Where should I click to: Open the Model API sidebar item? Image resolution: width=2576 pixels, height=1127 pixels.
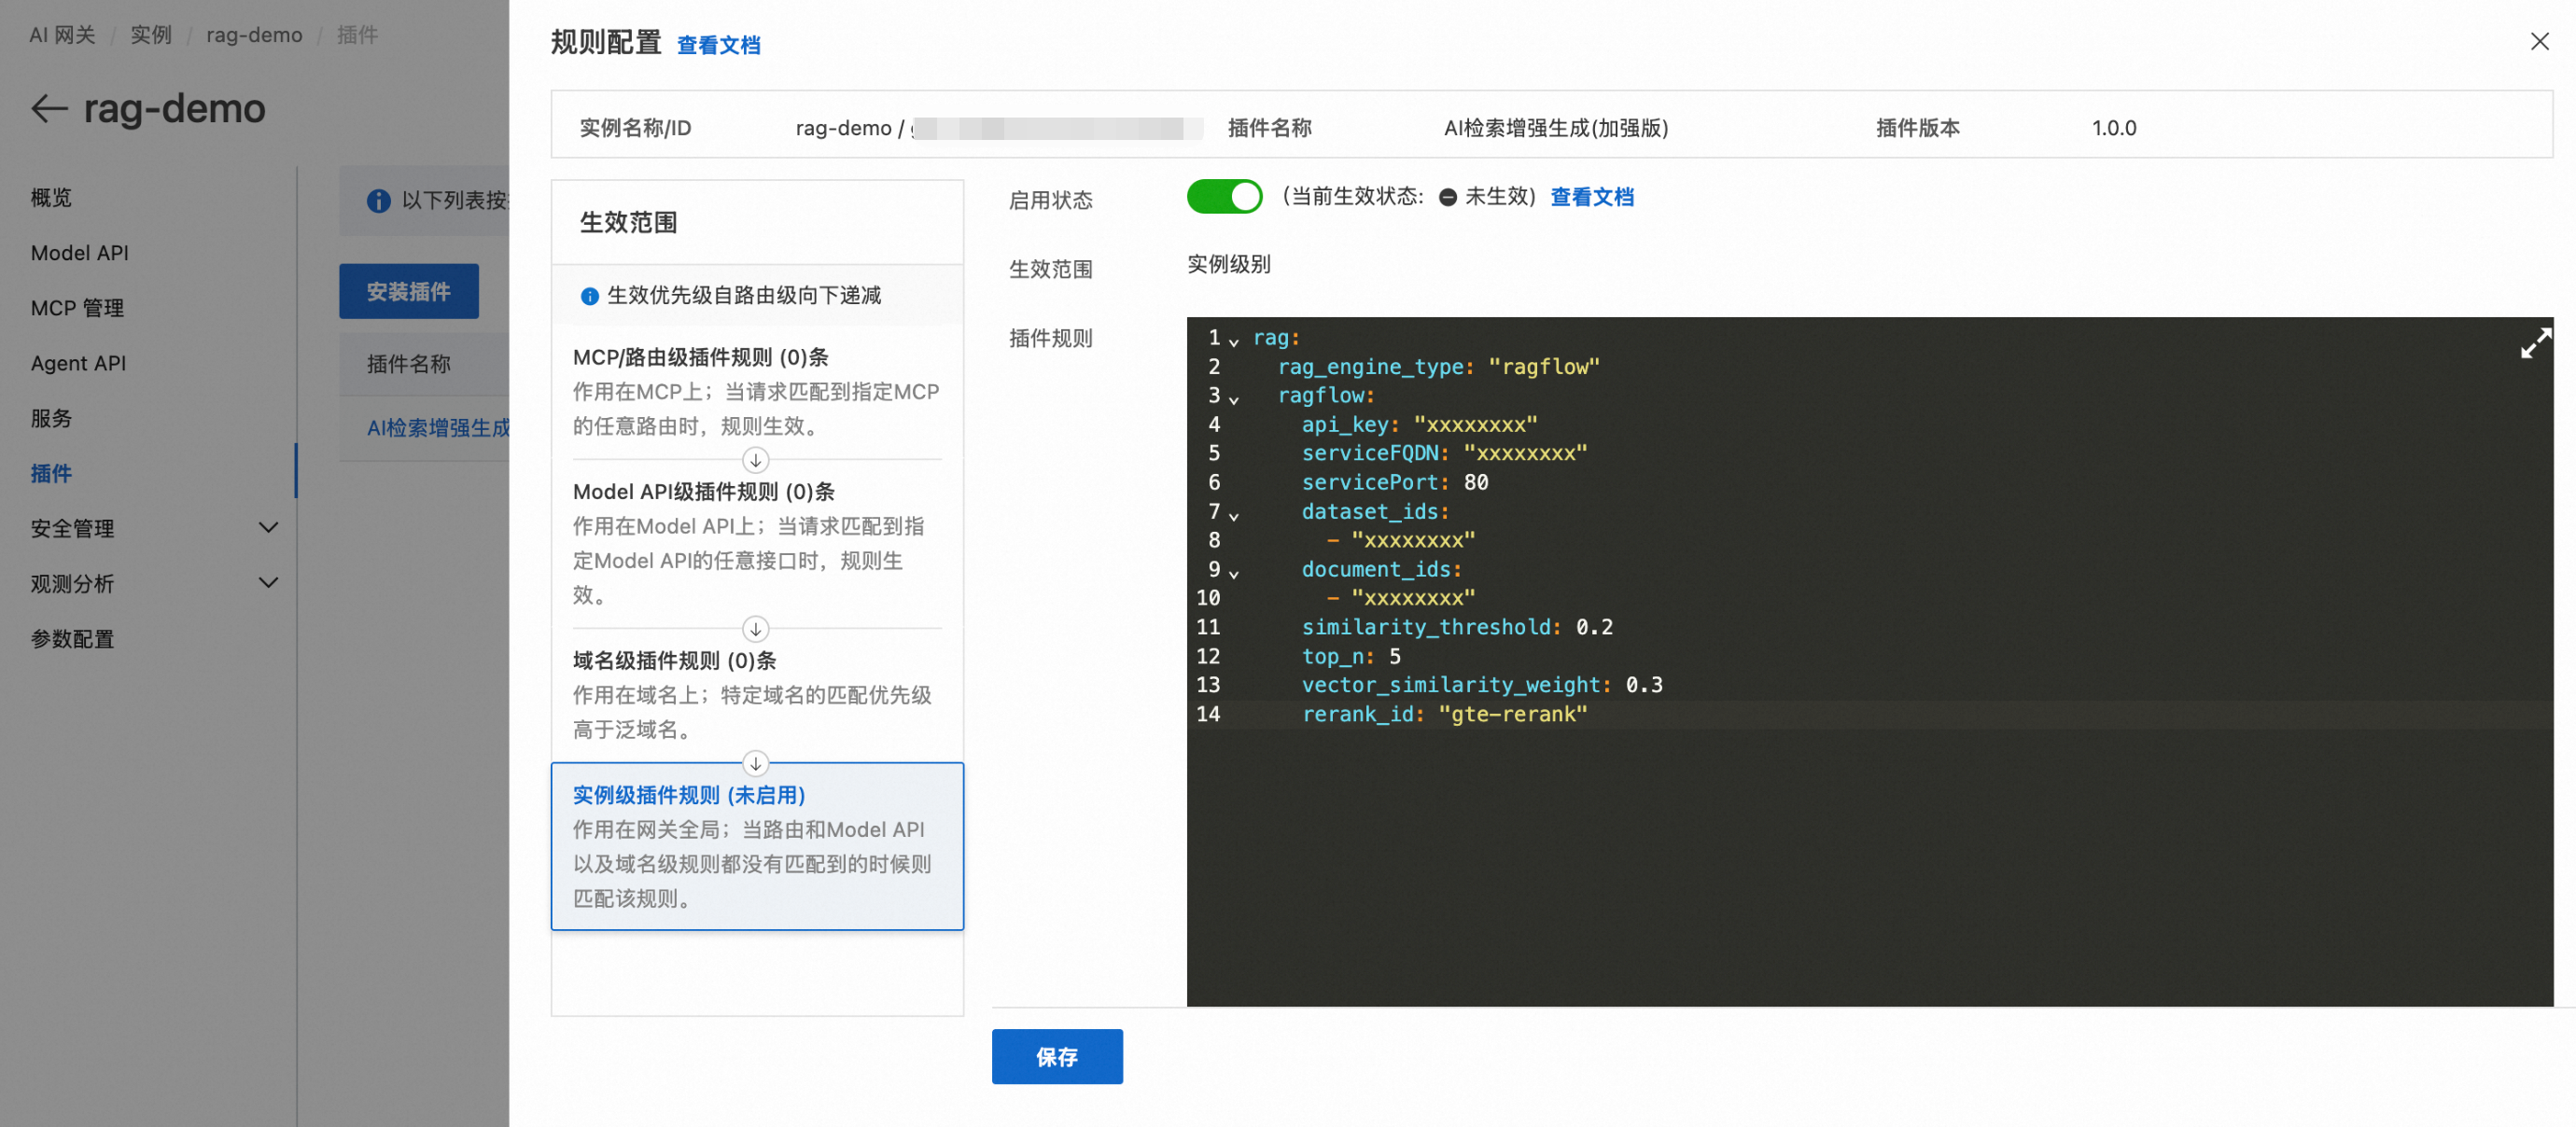click(x=80, y=253)
